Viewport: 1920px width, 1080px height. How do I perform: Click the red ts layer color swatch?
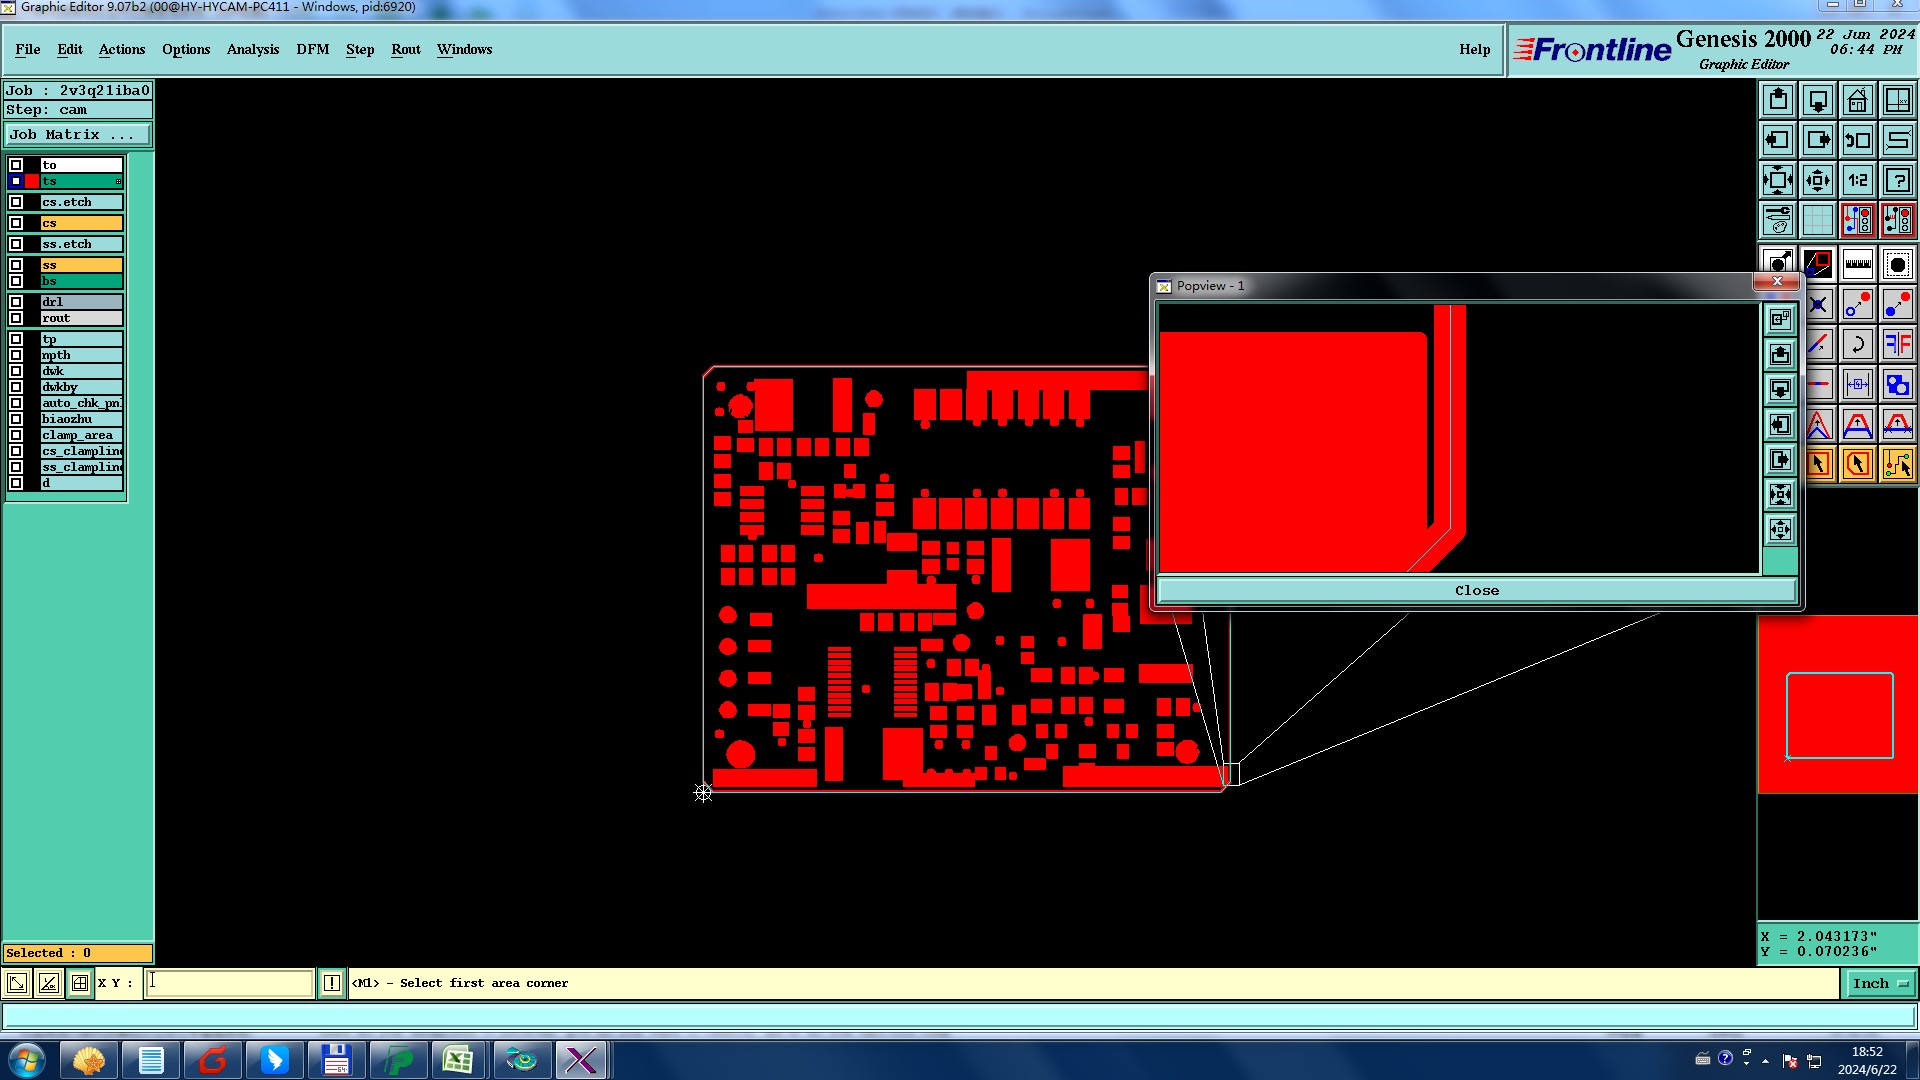coord(32,182)
